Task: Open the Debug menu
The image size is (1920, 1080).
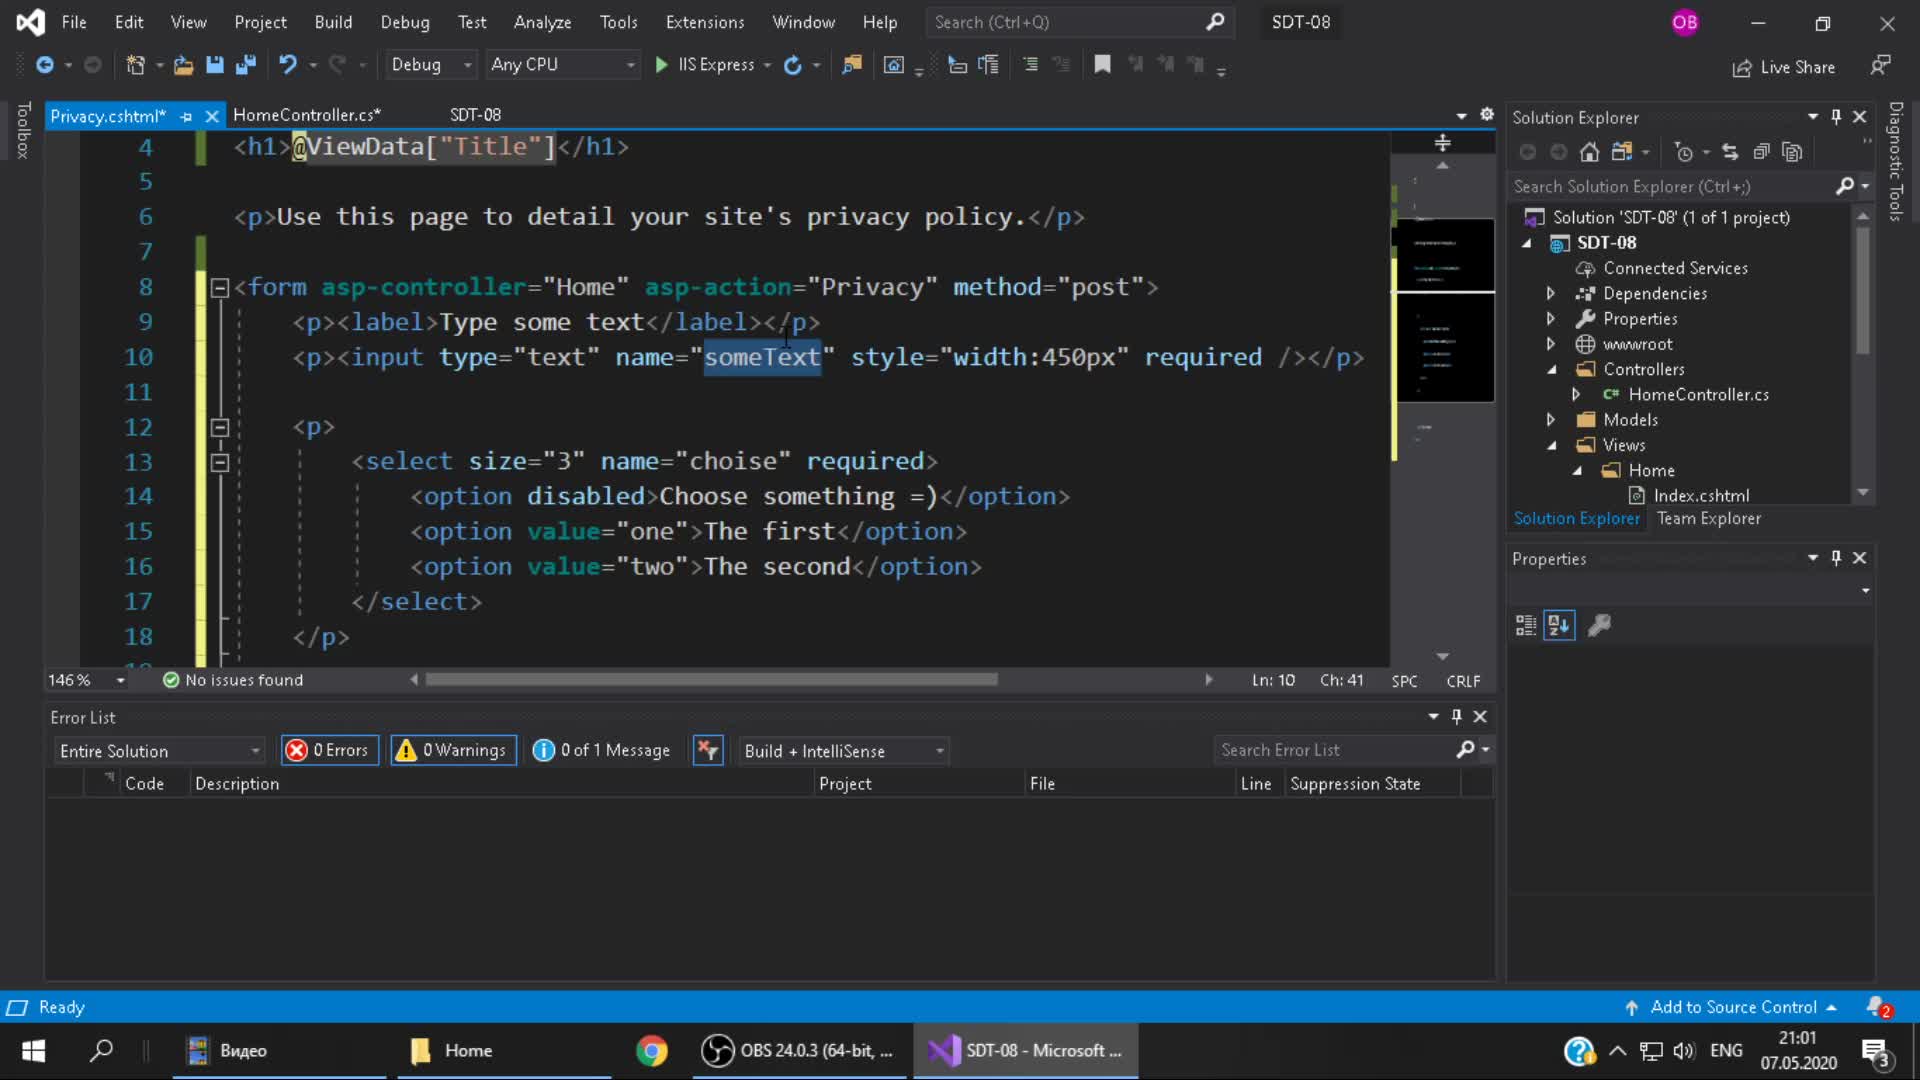Action: click(x=405, y=22)
